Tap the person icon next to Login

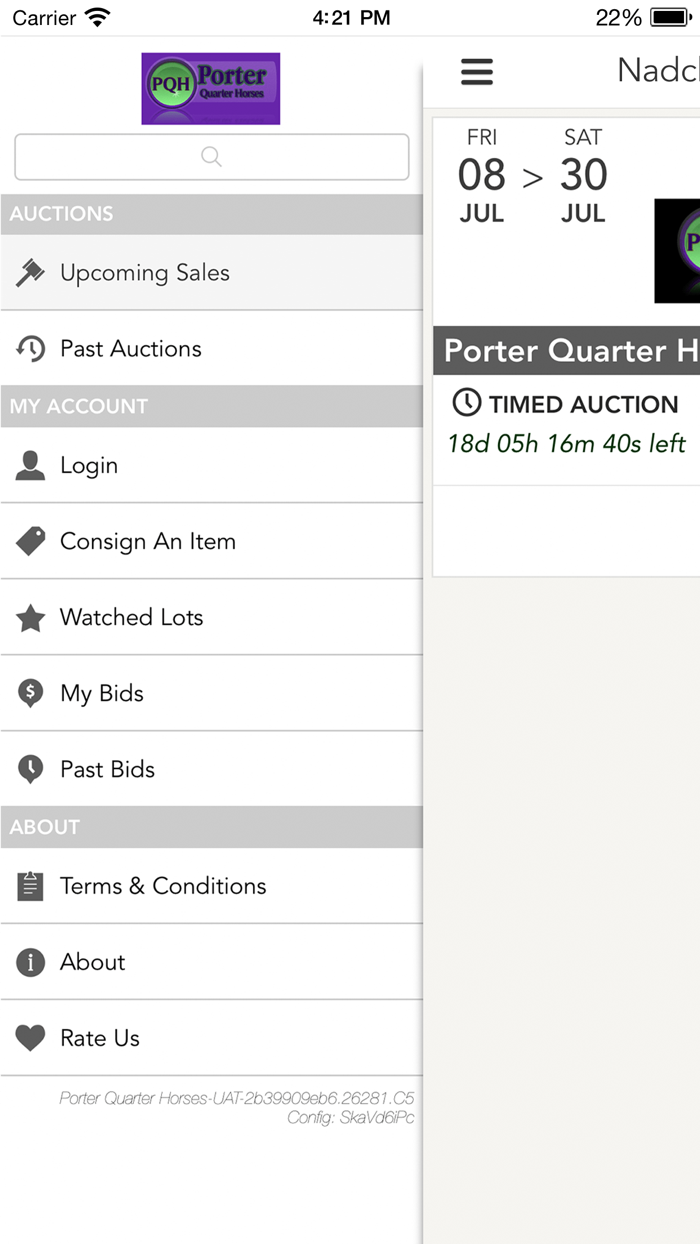30,465
